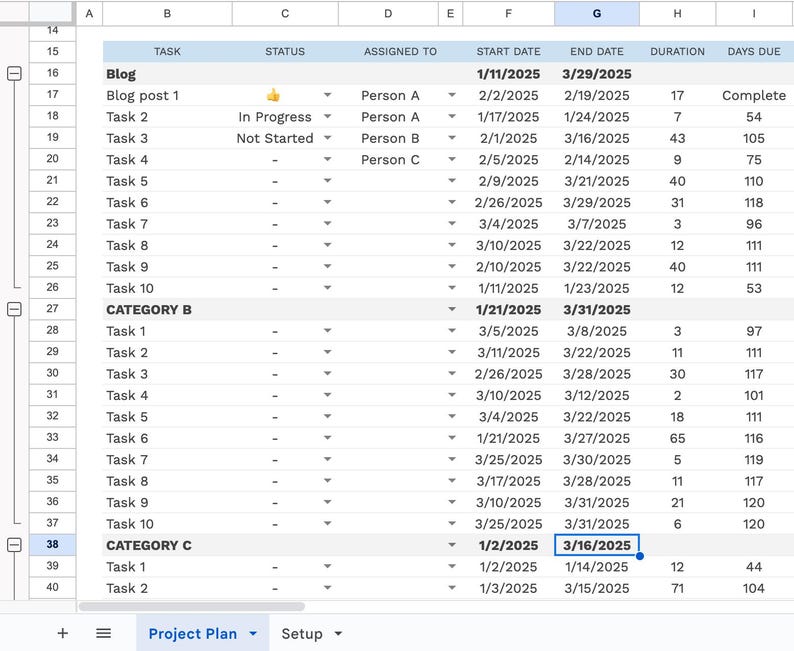Click duration 65 in row 33

pos(678,438)
